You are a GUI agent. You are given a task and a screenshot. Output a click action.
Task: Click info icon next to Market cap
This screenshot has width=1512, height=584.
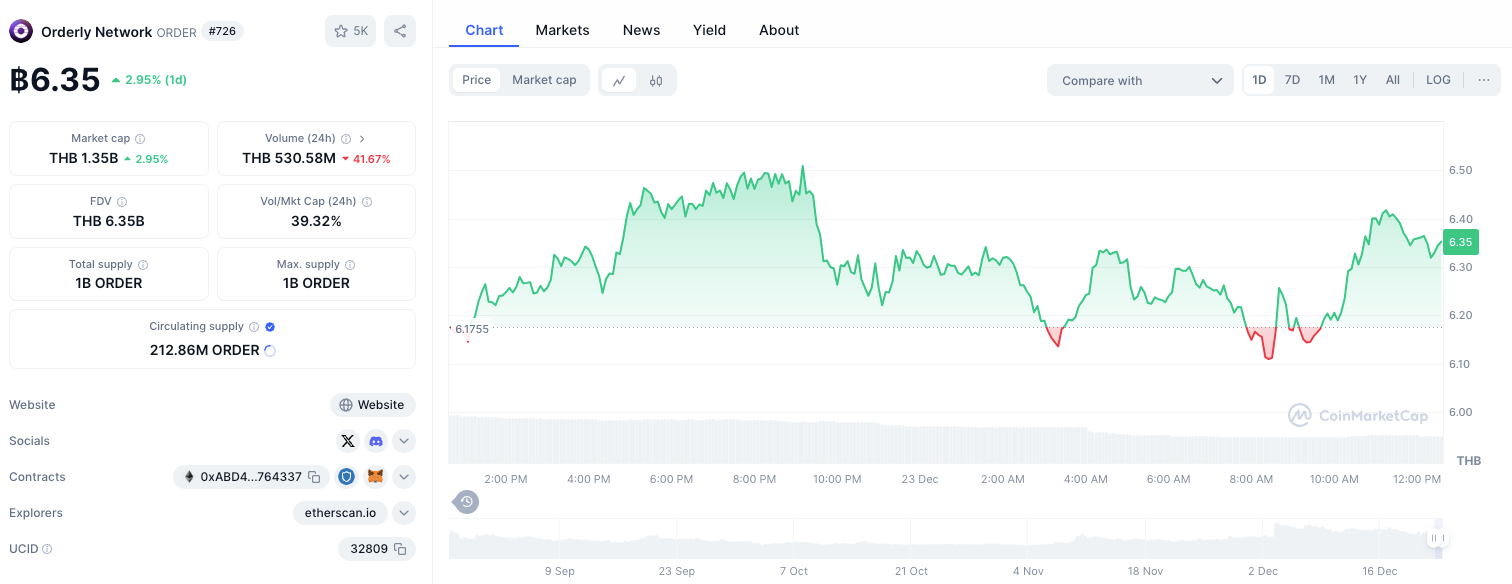(140, 139)
